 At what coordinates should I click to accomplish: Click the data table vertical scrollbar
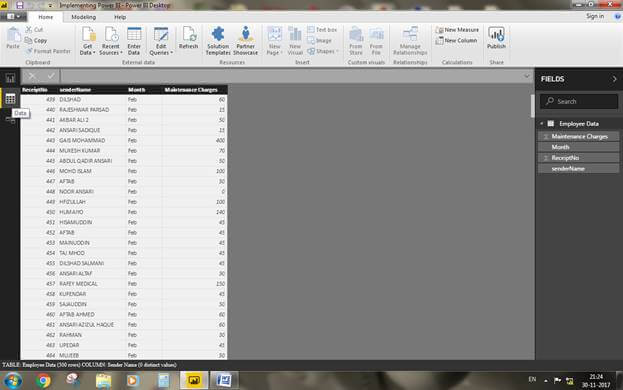[532, 106]
